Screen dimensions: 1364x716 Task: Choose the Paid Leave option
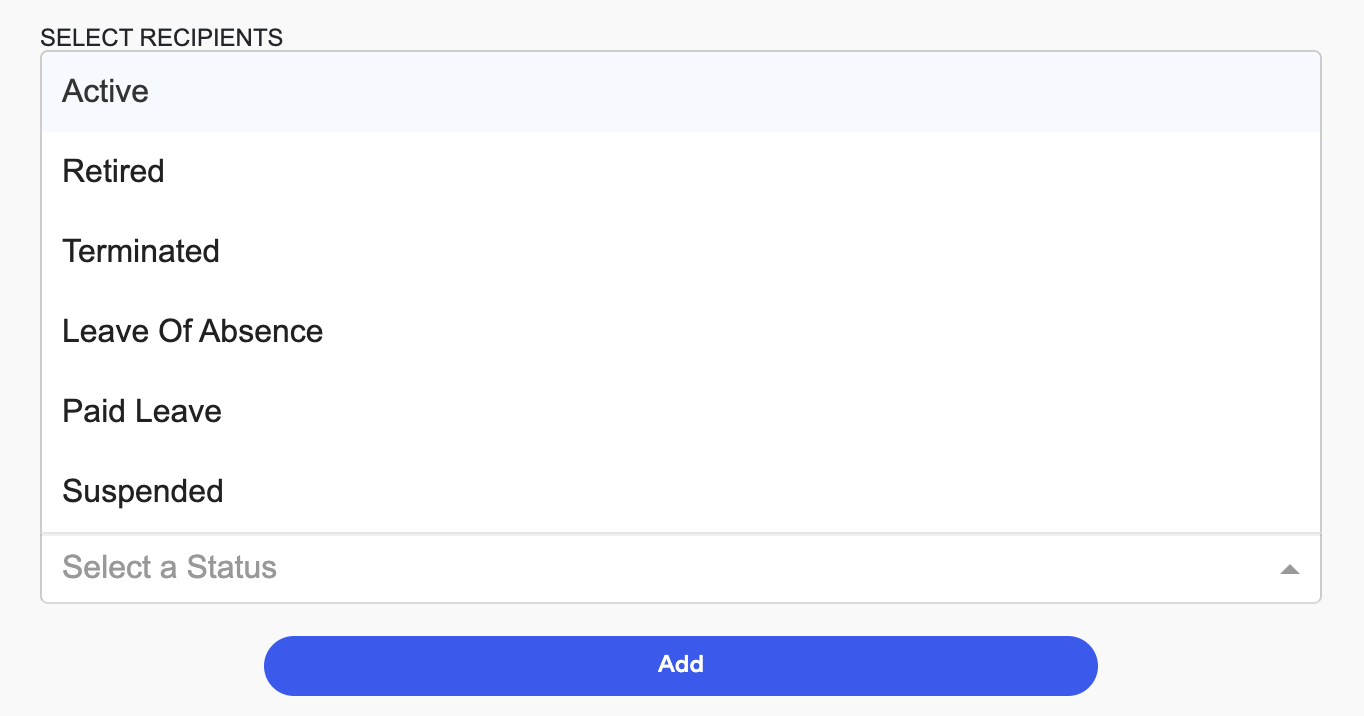[x=142, y=411]
